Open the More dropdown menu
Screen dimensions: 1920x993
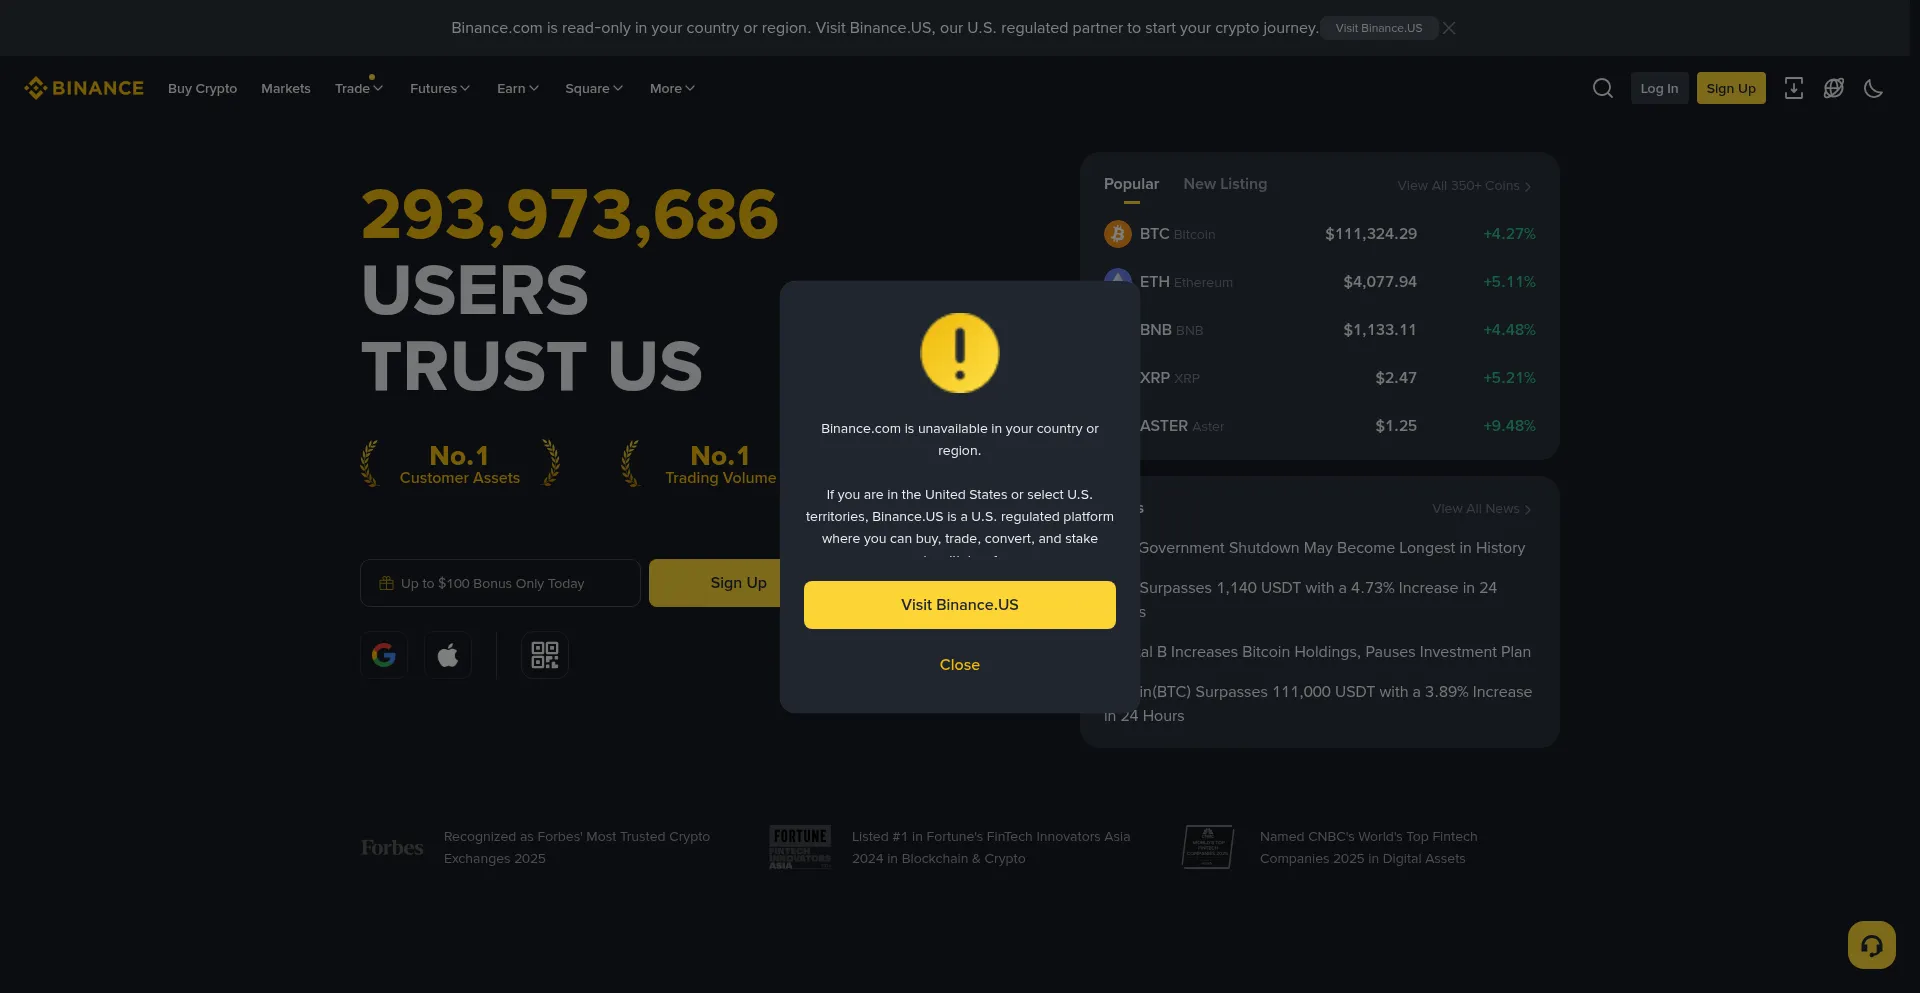(672, 88)
